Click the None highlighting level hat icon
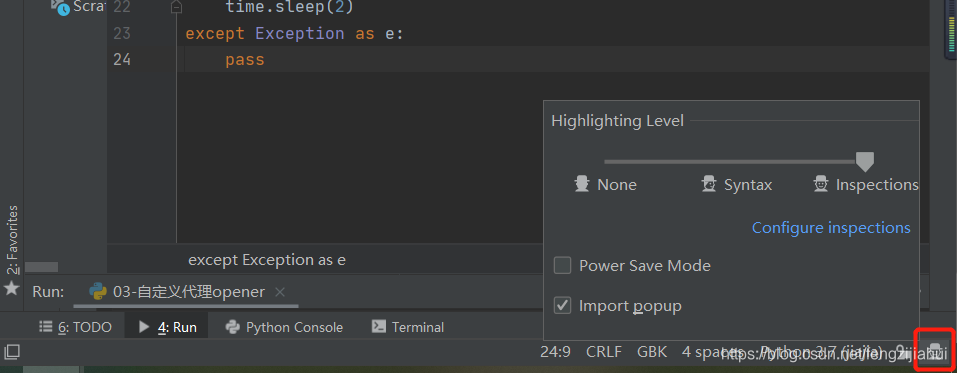This screenshot has width=957, height=373. click(x=582, y=184)
